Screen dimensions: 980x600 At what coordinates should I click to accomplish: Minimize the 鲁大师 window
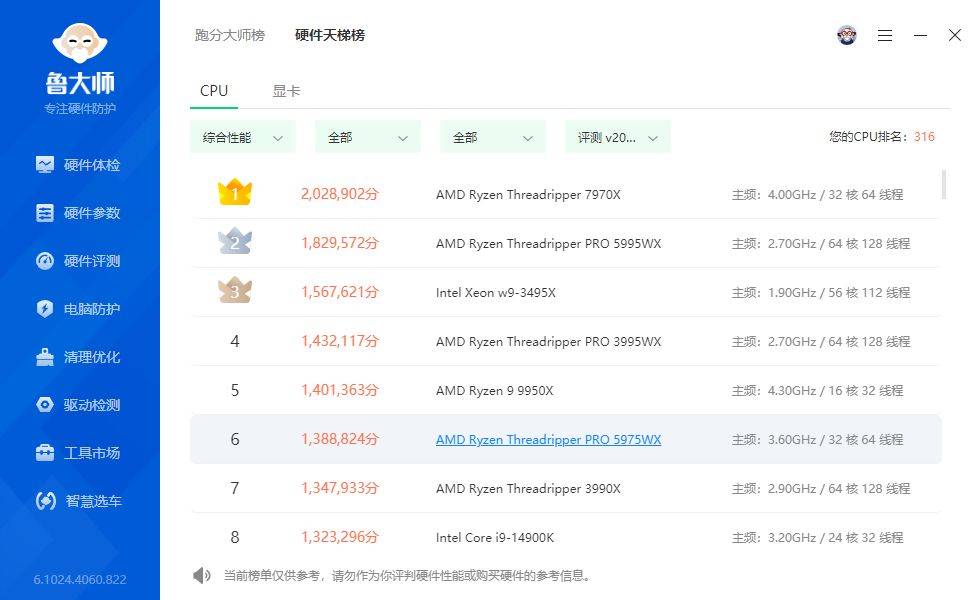(920, 36)
